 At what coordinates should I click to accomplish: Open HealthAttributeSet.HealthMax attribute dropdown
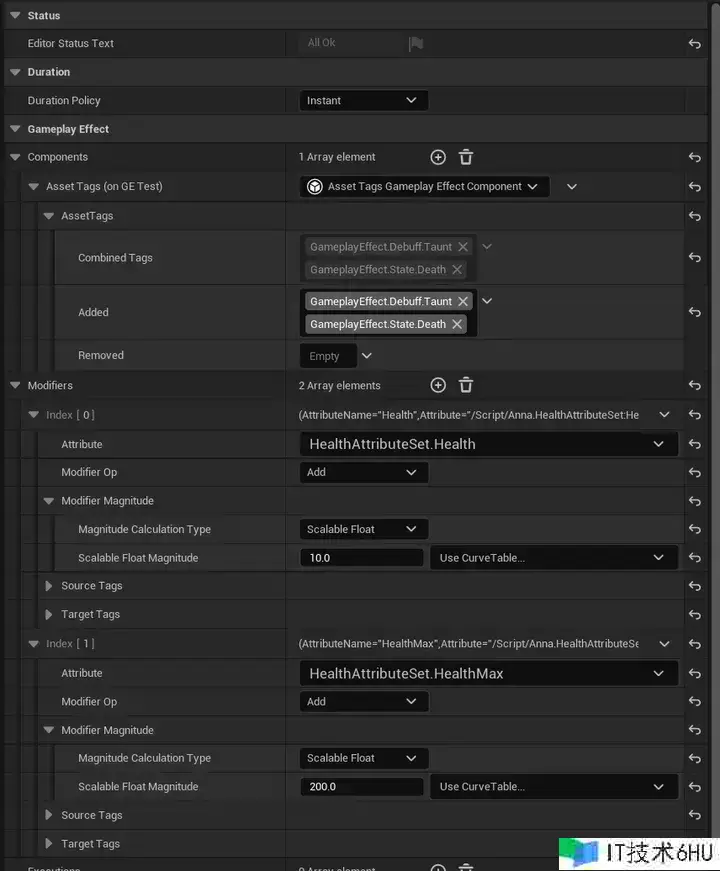click(488, 673)
